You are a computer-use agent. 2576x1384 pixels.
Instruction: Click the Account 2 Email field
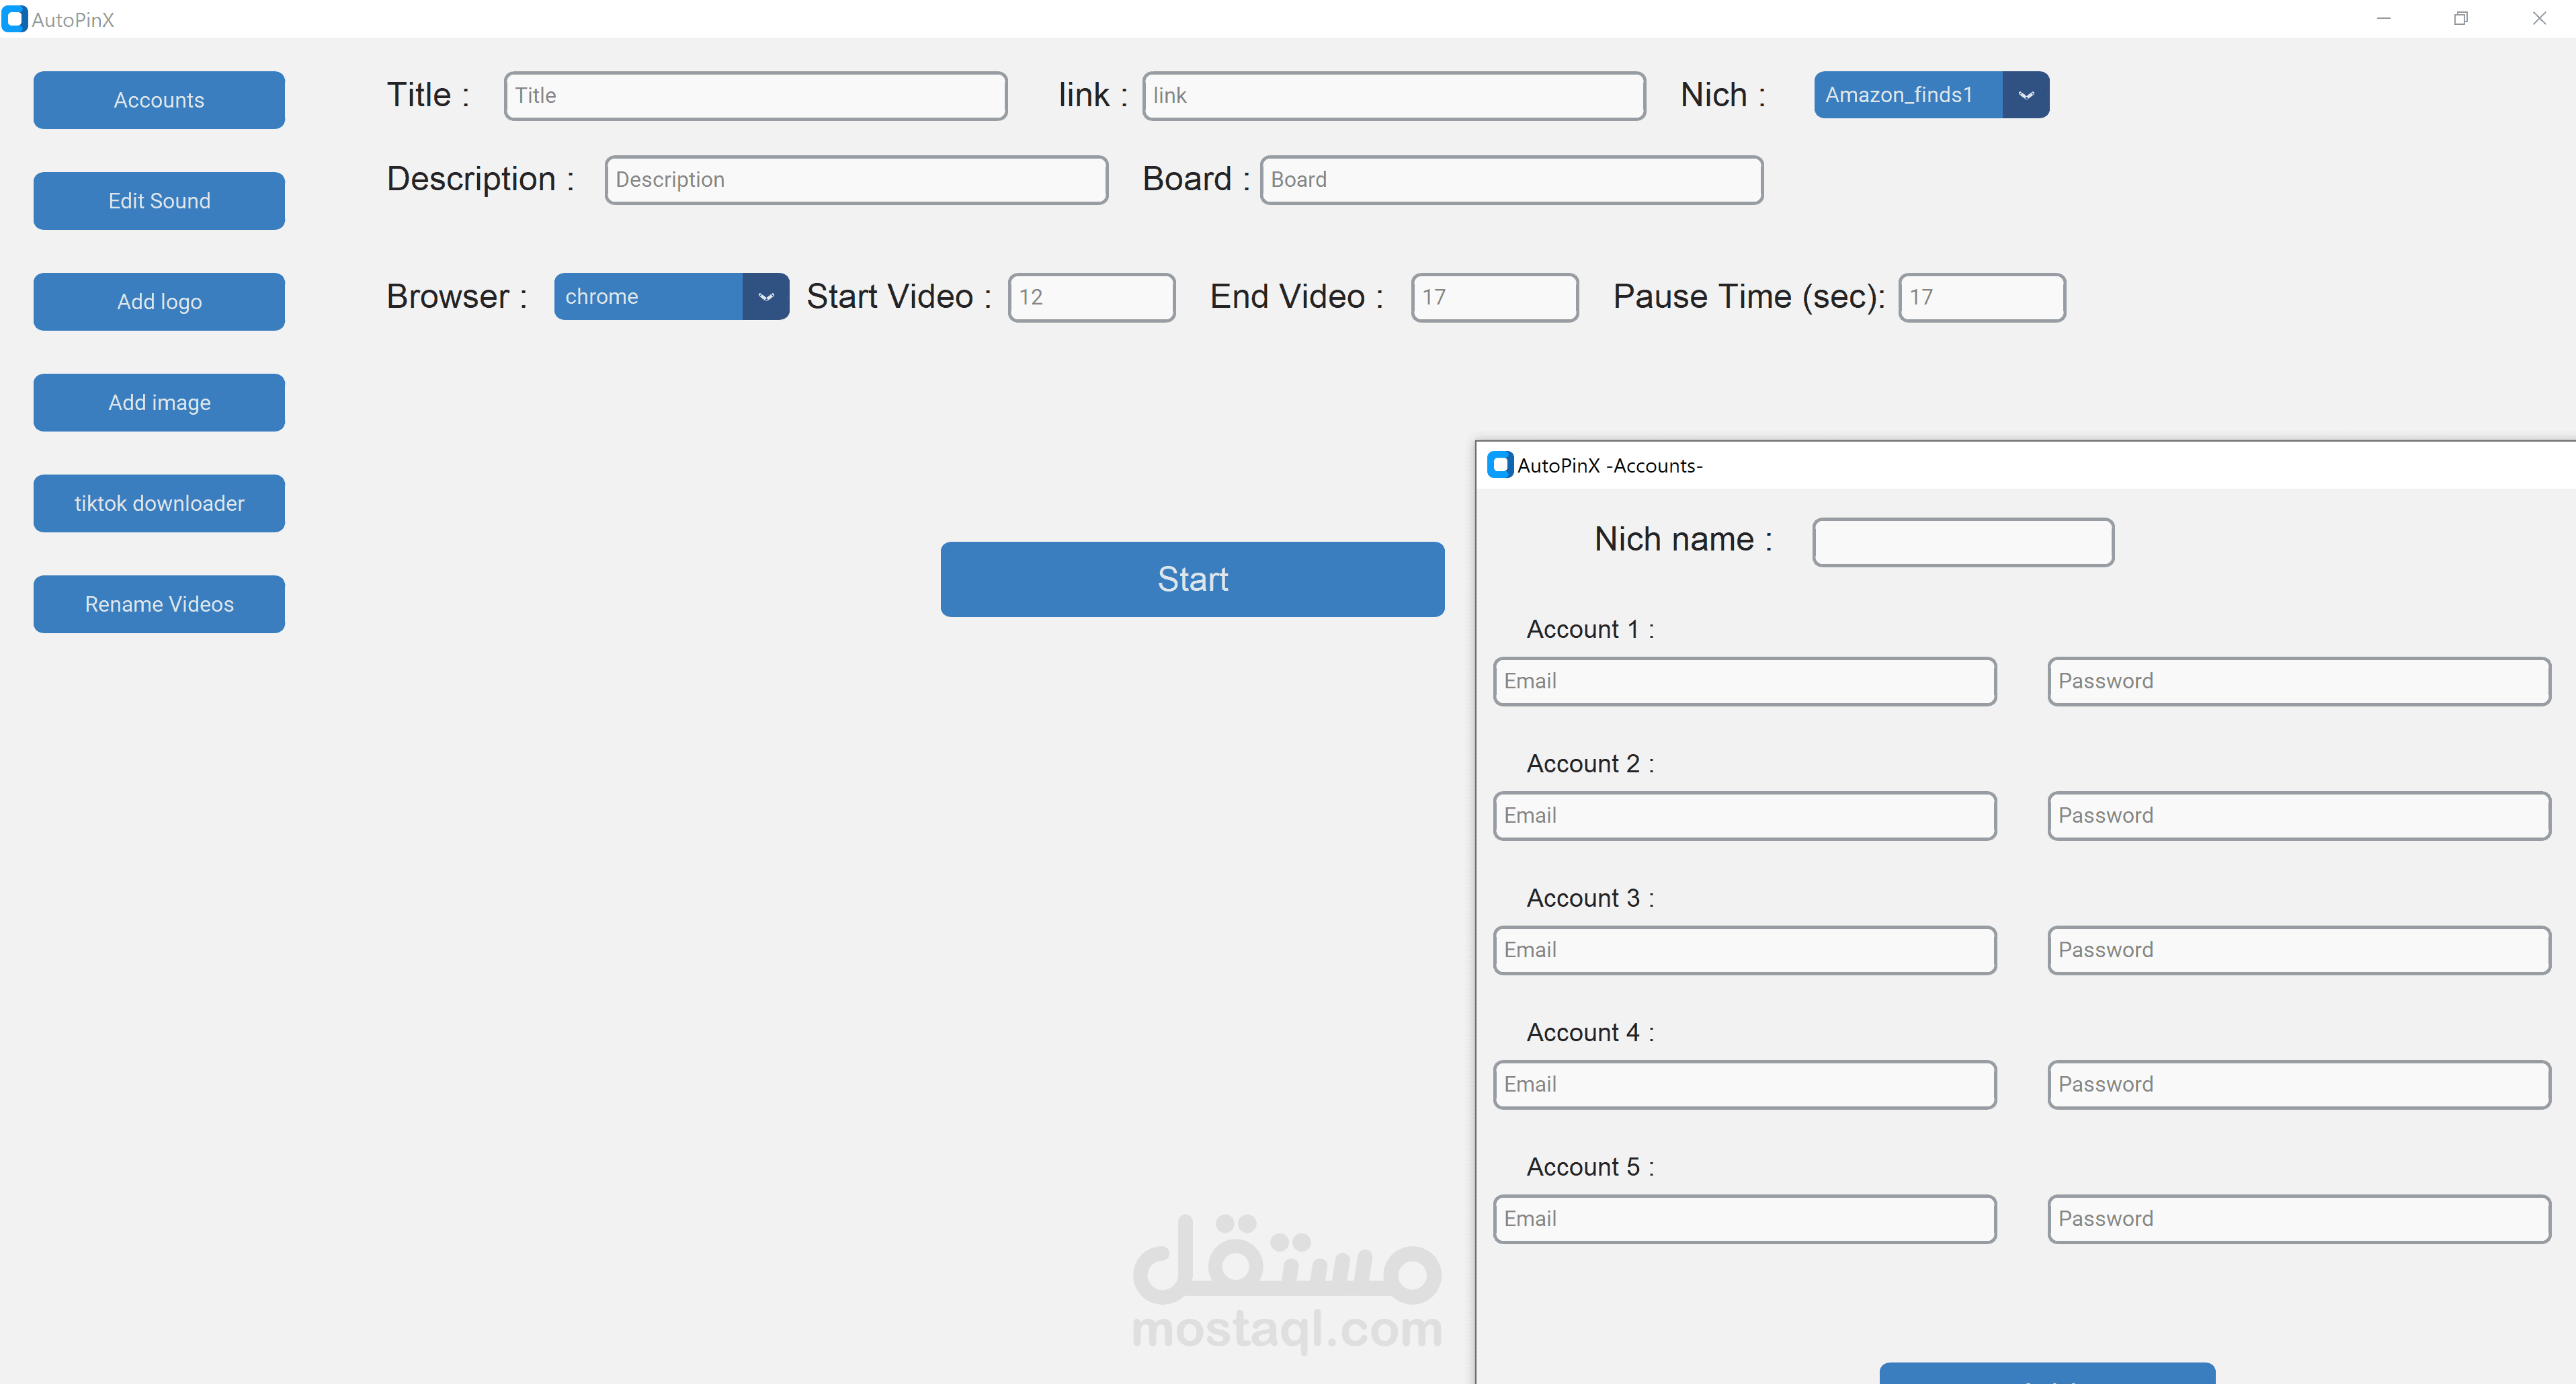coord(1744,816)
